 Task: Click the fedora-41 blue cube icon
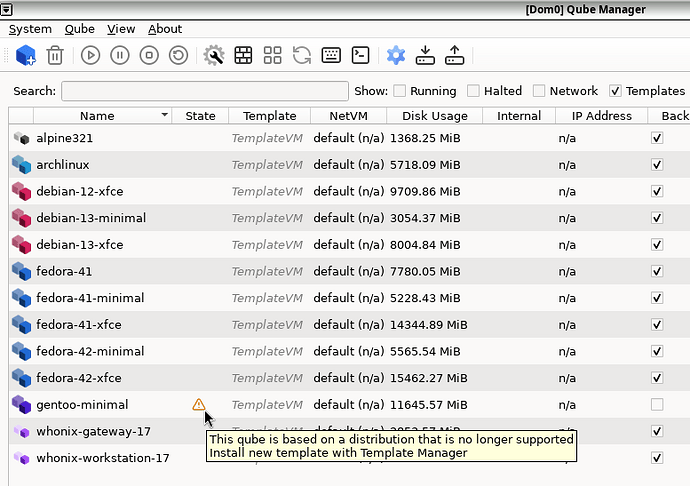point(21,271)
